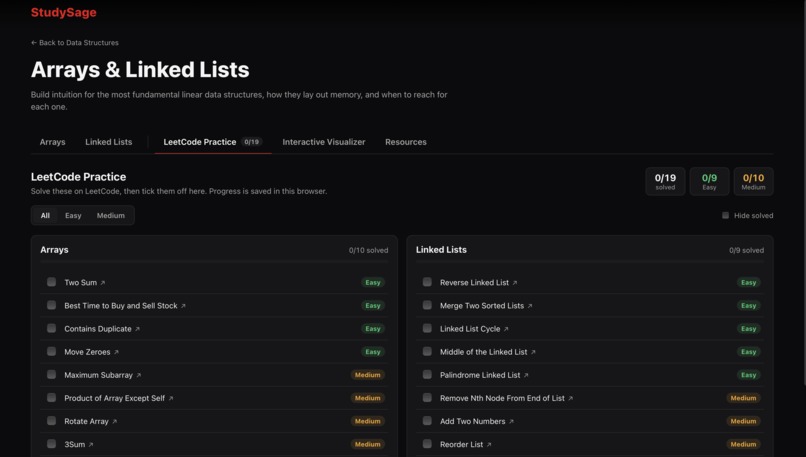This screenshot has width=806, height=457.
Task: Check off Contains Duplicate
Action: coord(51,328)
